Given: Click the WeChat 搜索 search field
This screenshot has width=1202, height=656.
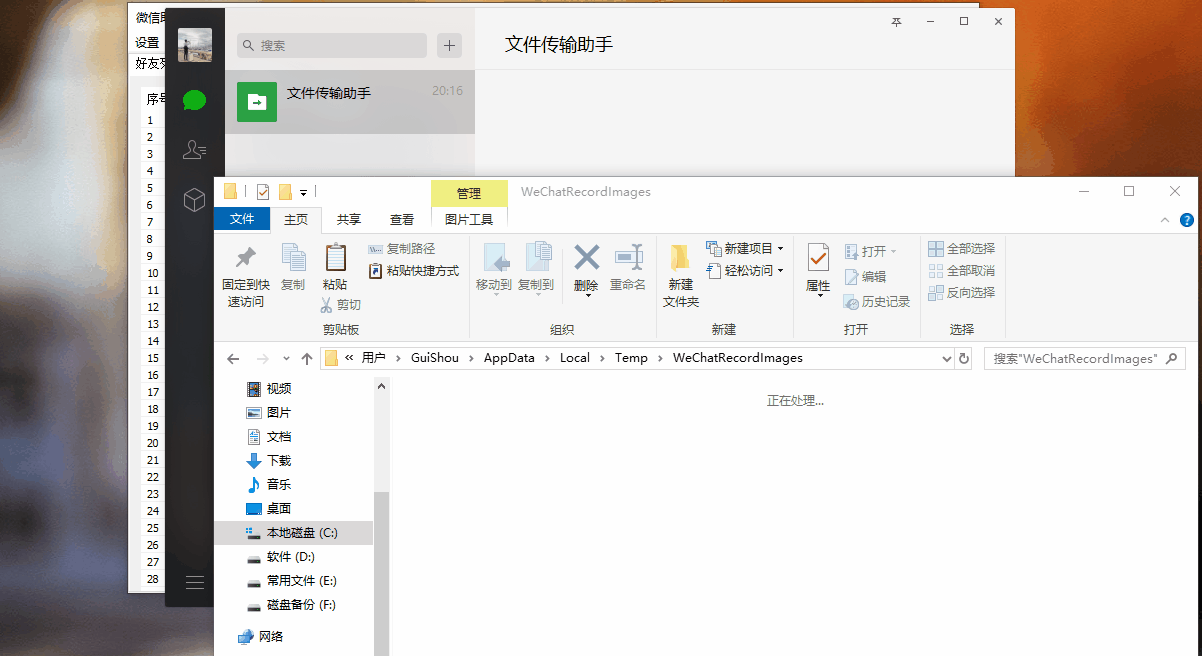Looking at the screenshot, I should (x=332, y=45).
